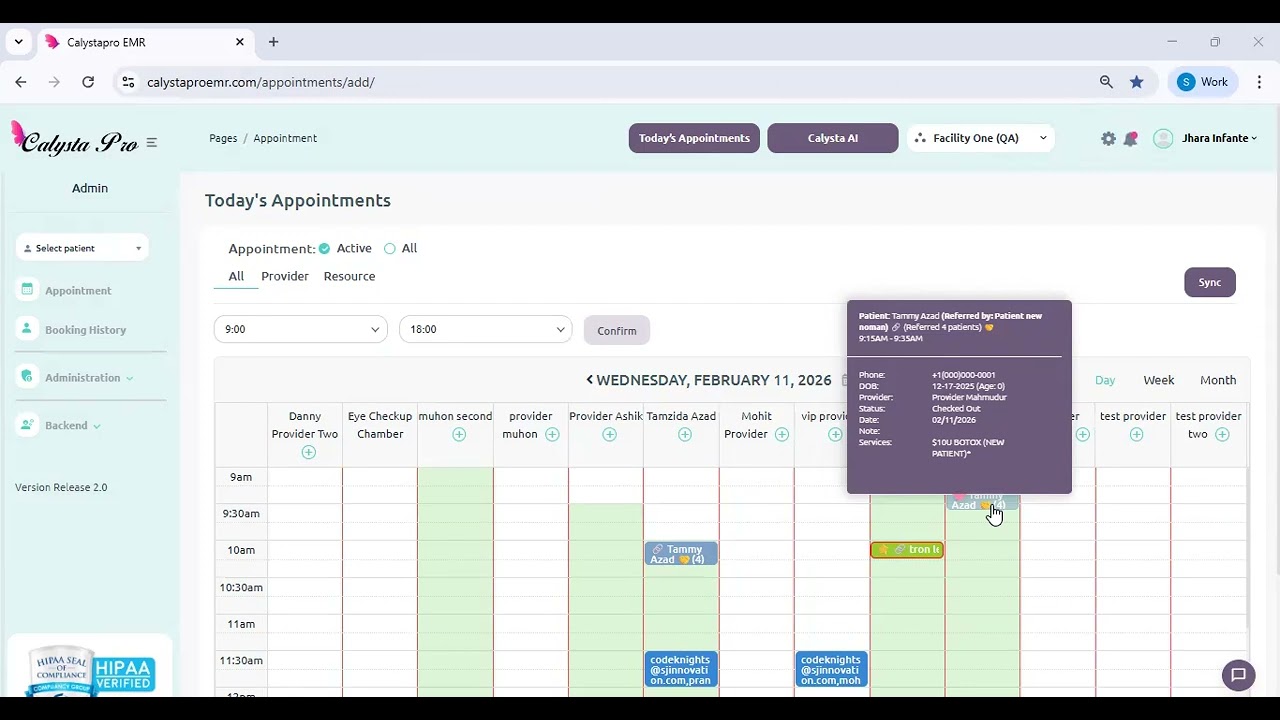Select the Active appointment radio
1280x720 pixels.
tap(324, 249)
